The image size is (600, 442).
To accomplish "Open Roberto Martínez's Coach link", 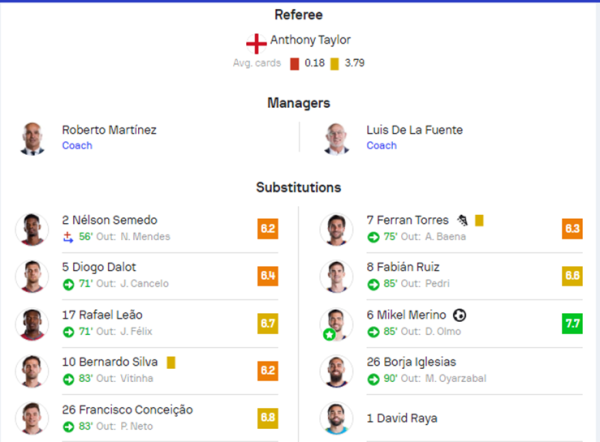I will click(77, 146).
